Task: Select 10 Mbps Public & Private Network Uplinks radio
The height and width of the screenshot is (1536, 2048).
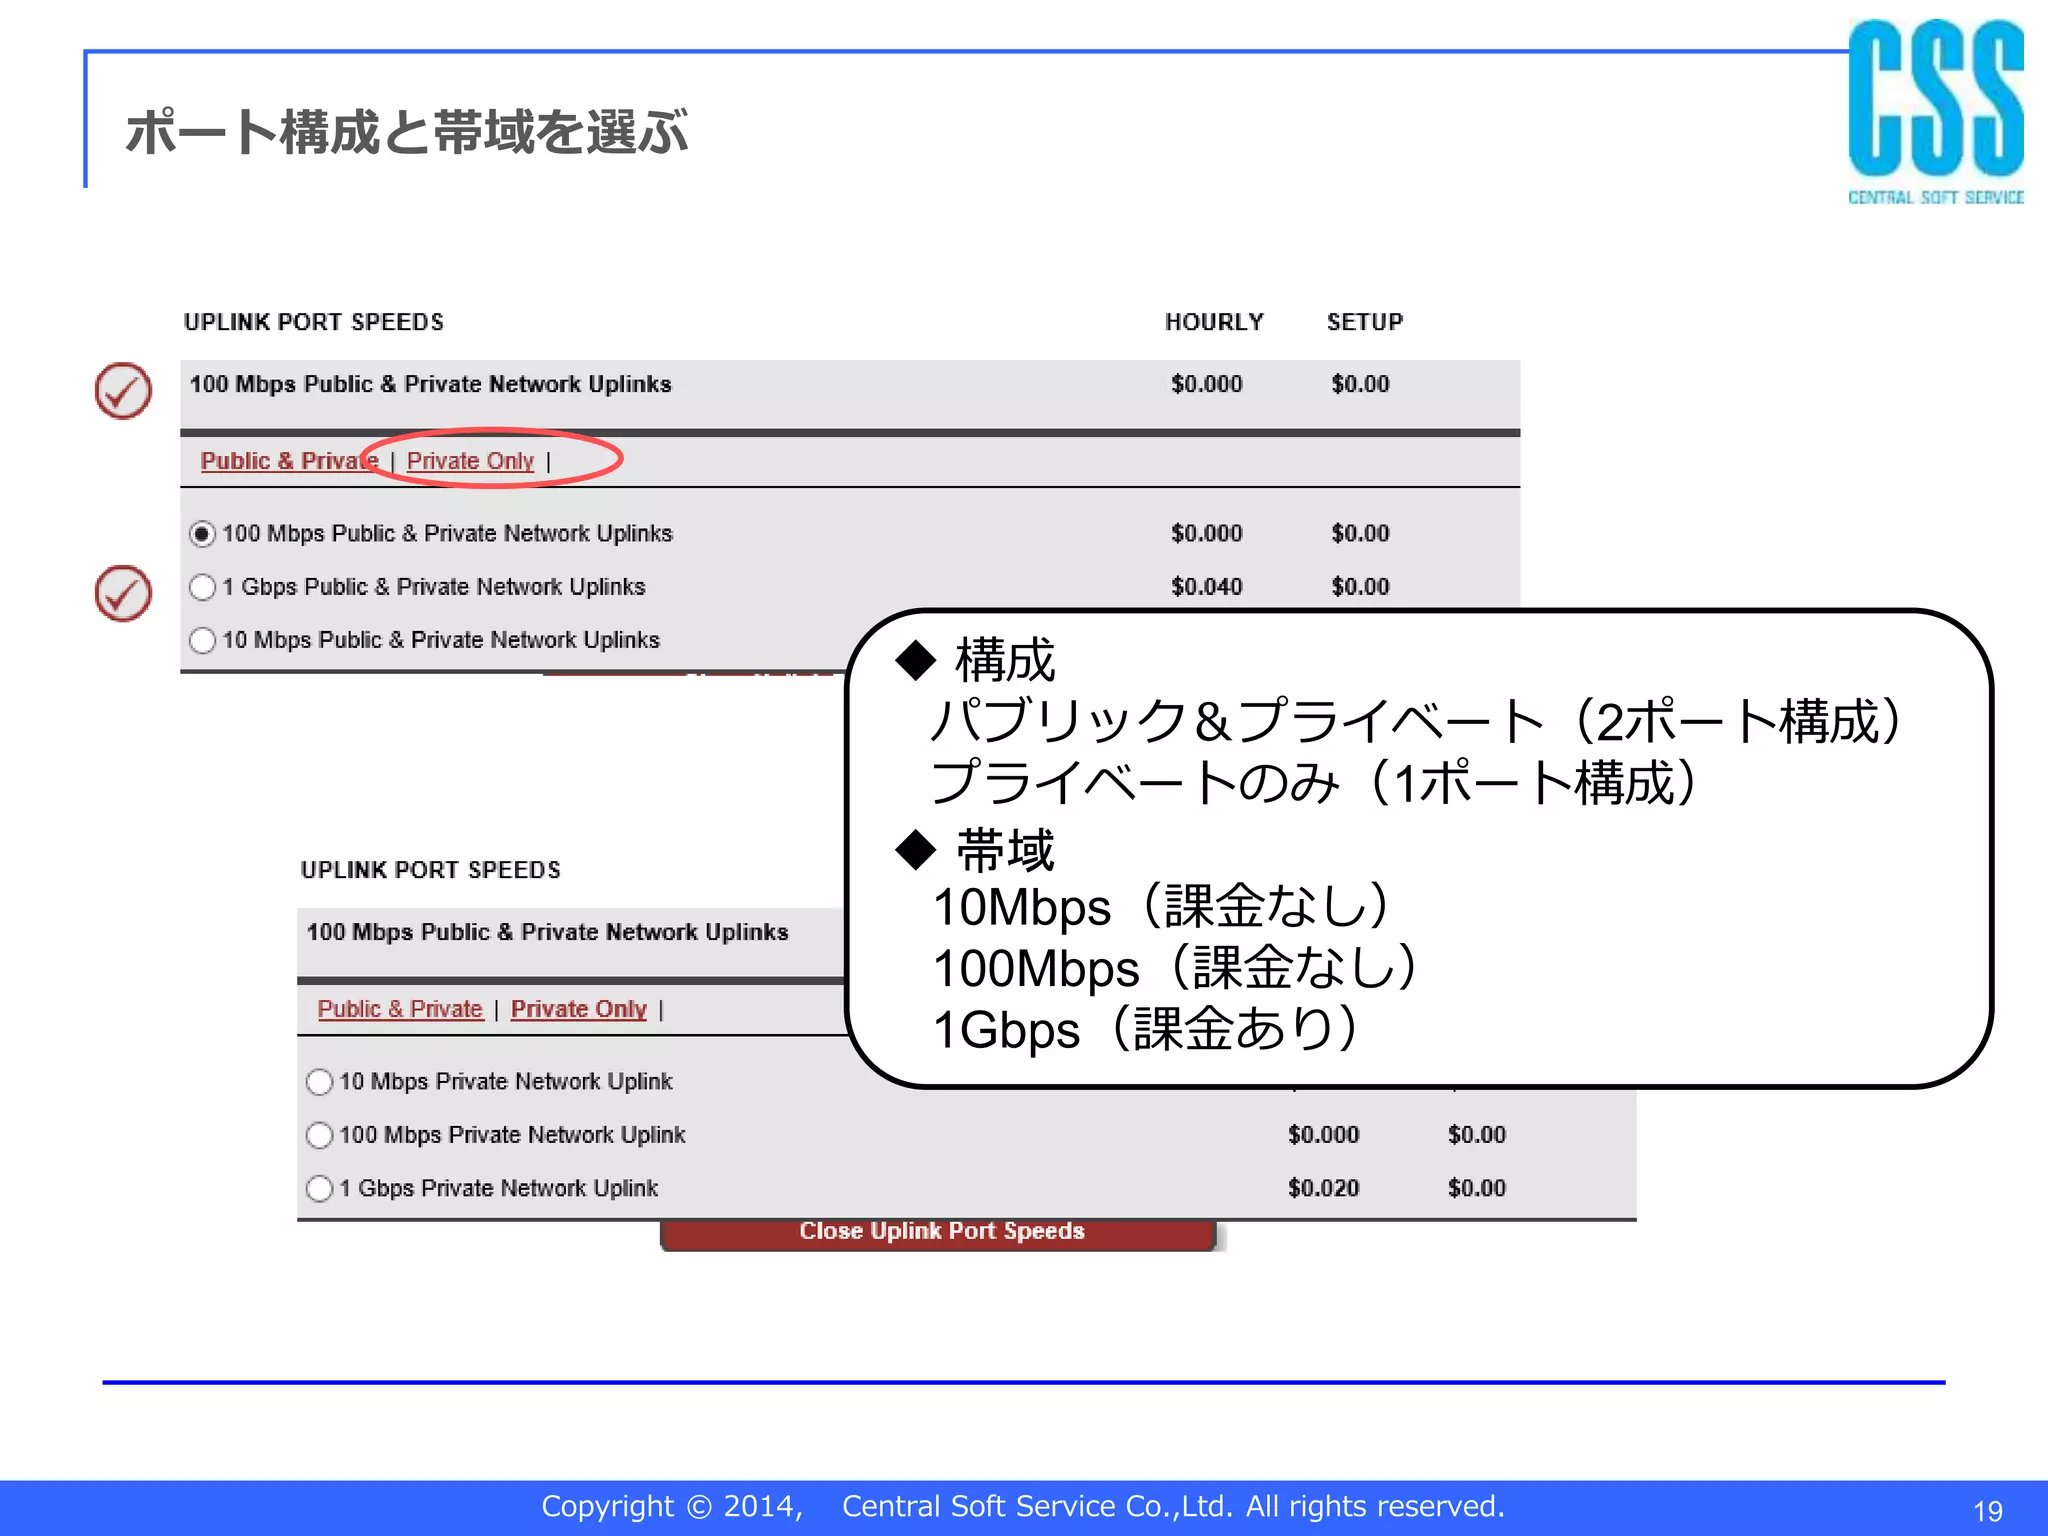Action: (x=202, y=640)
